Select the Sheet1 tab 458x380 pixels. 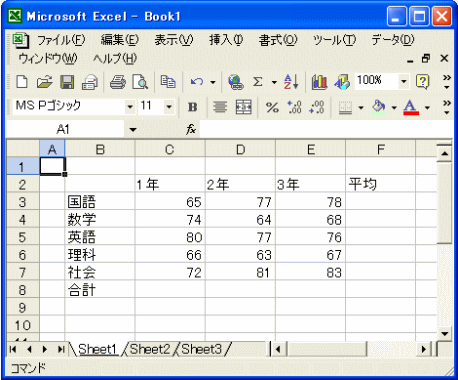[98, 349]
